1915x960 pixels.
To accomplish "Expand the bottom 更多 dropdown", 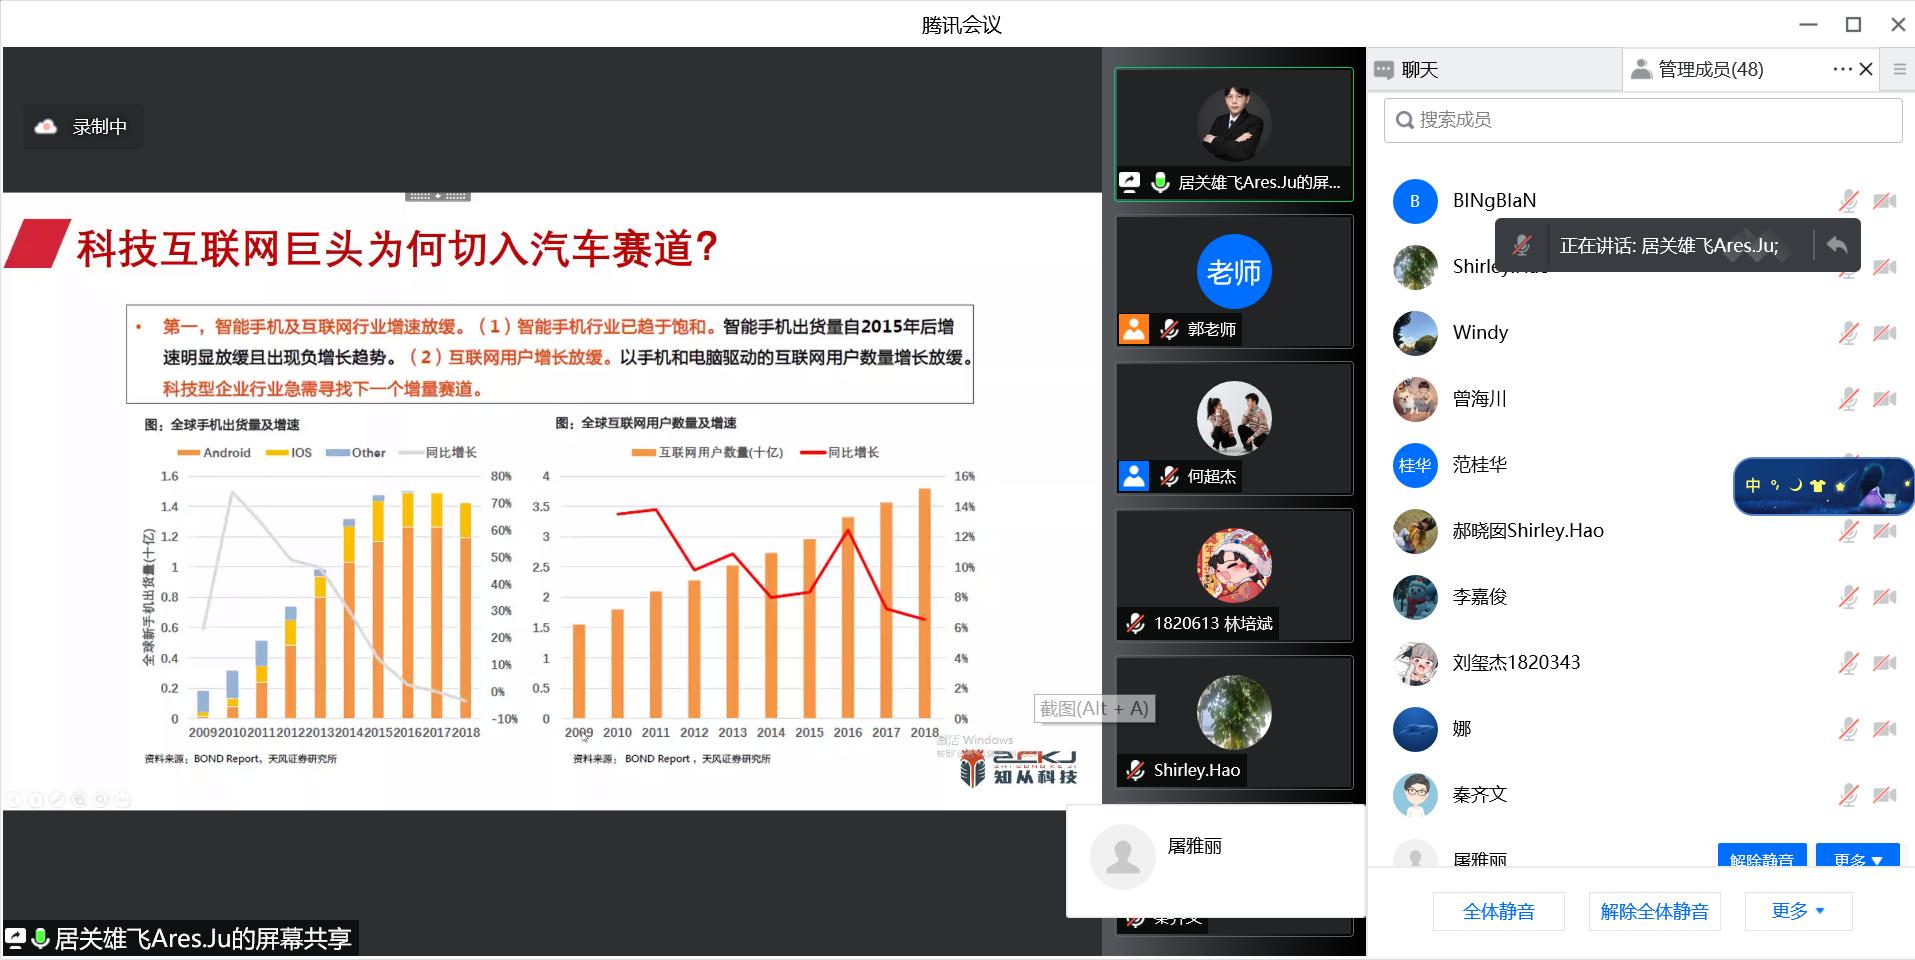I will 1798,911.
